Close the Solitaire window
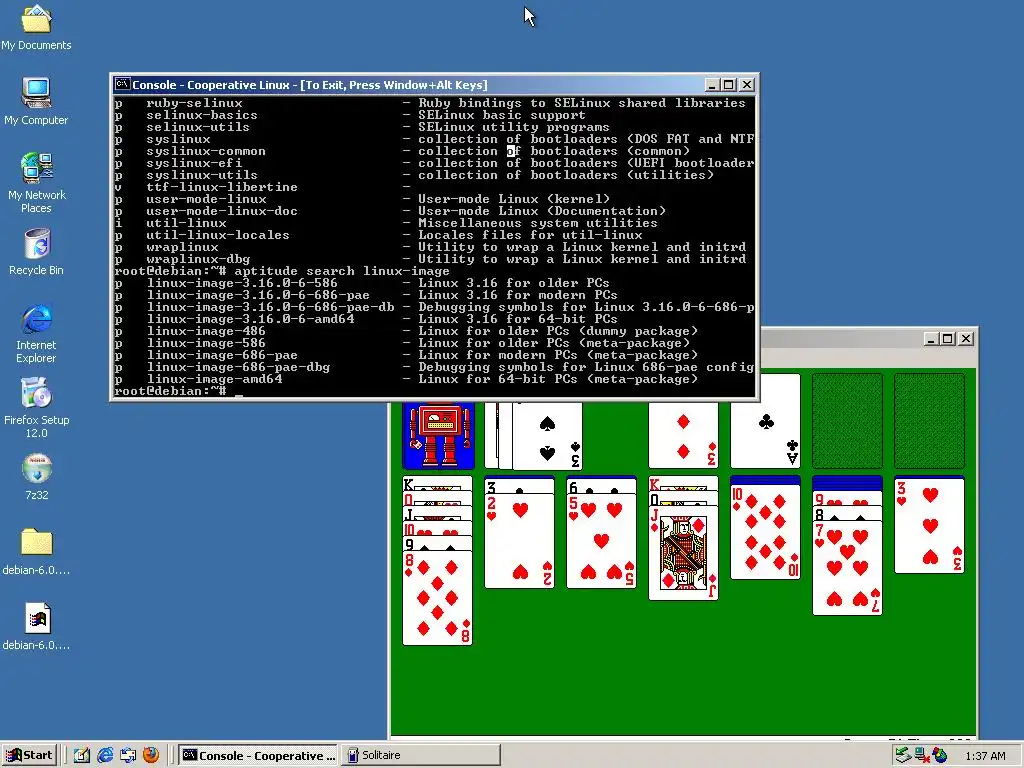This screenshot has height=768, width=1024. tap(966, 338)
